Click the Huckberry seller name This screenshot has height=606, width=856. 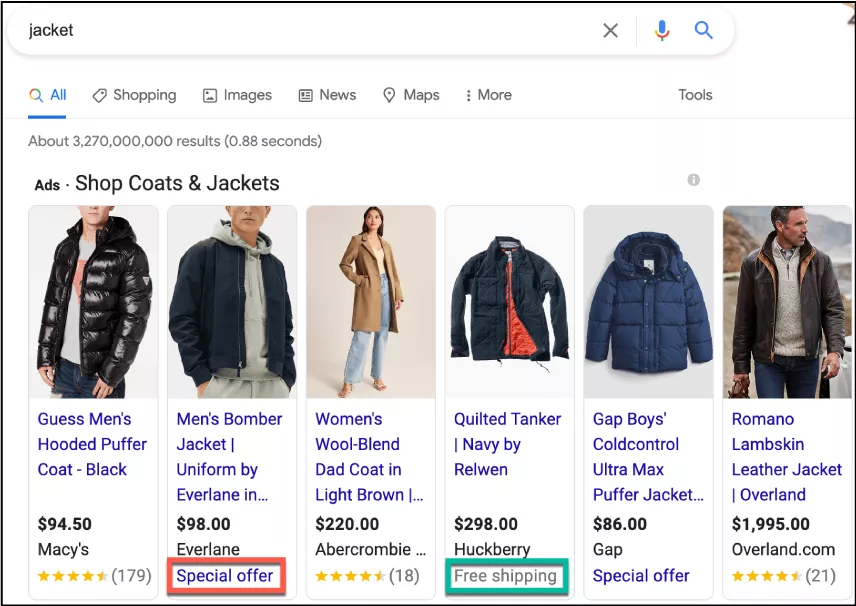coord(492,549)
